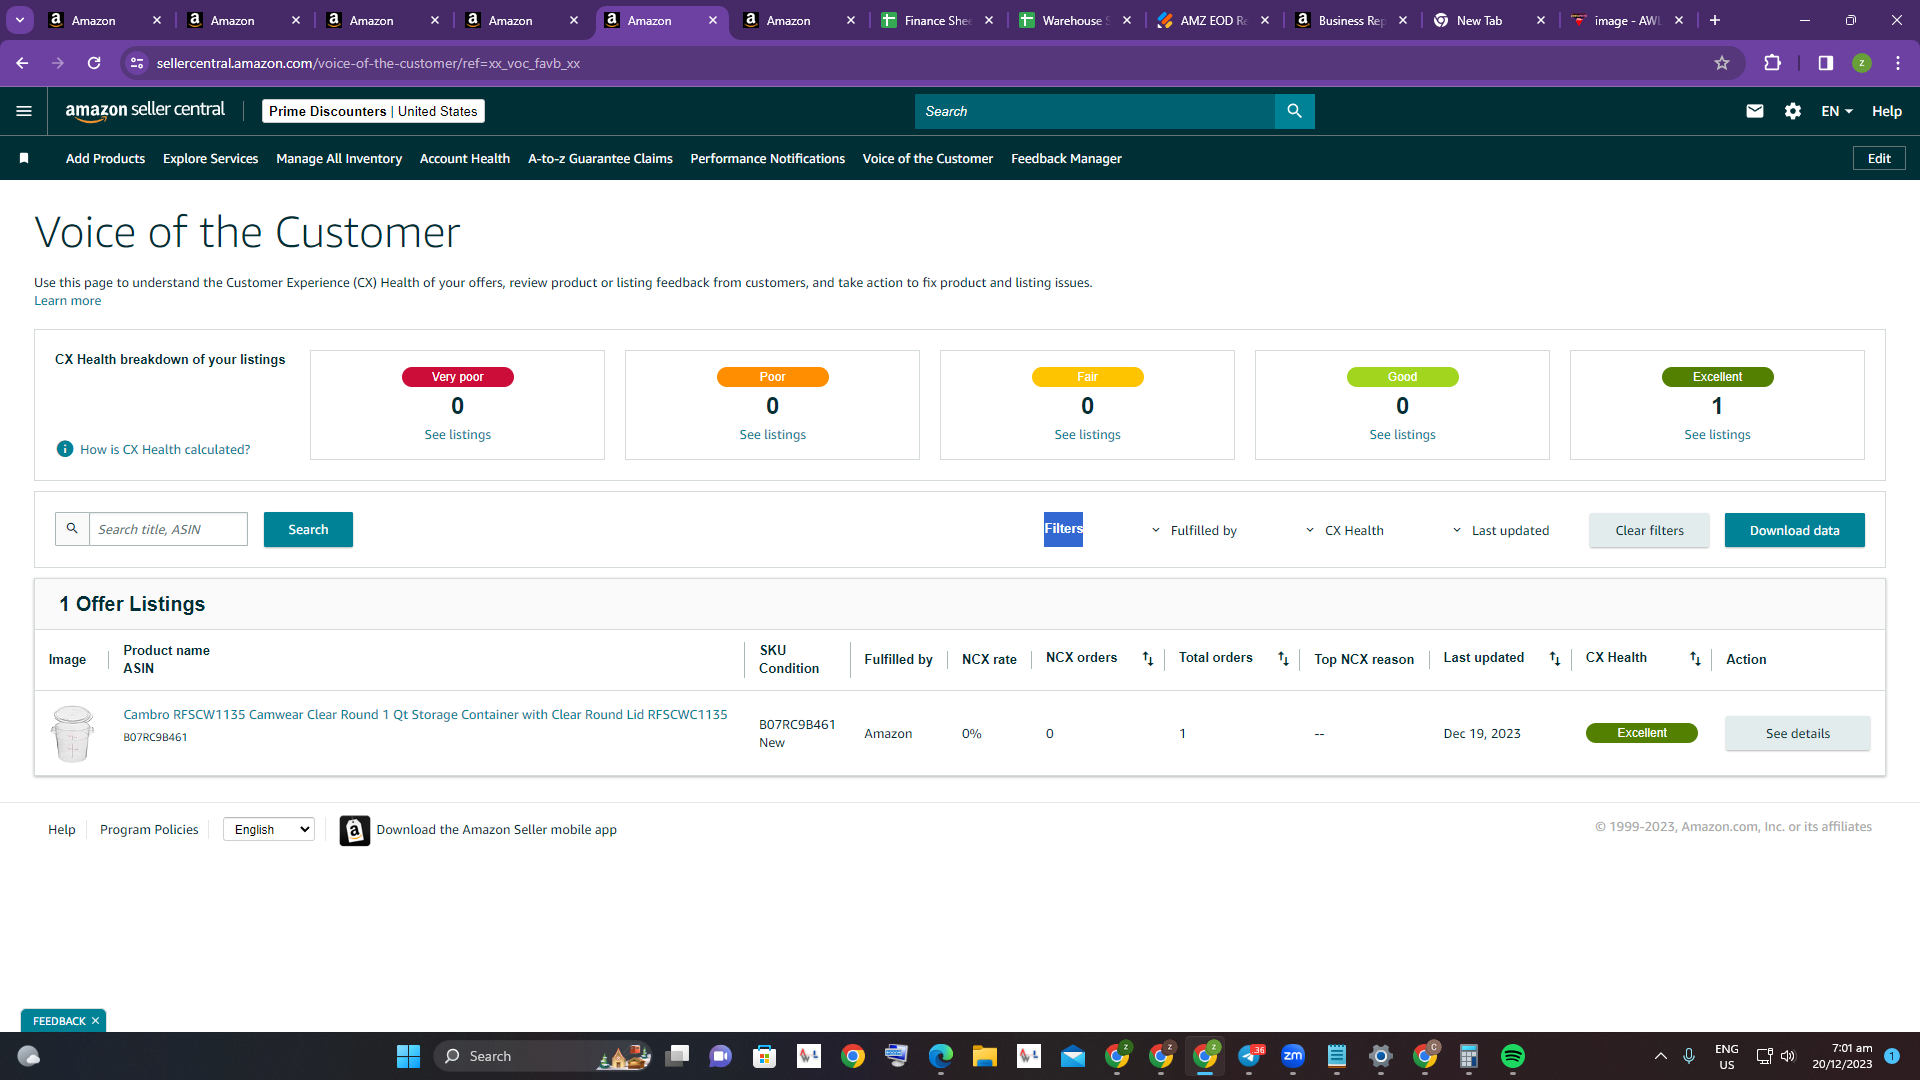Open the browser extensions puzzle icon
1920x1080 pixels.
point(1773,63)
